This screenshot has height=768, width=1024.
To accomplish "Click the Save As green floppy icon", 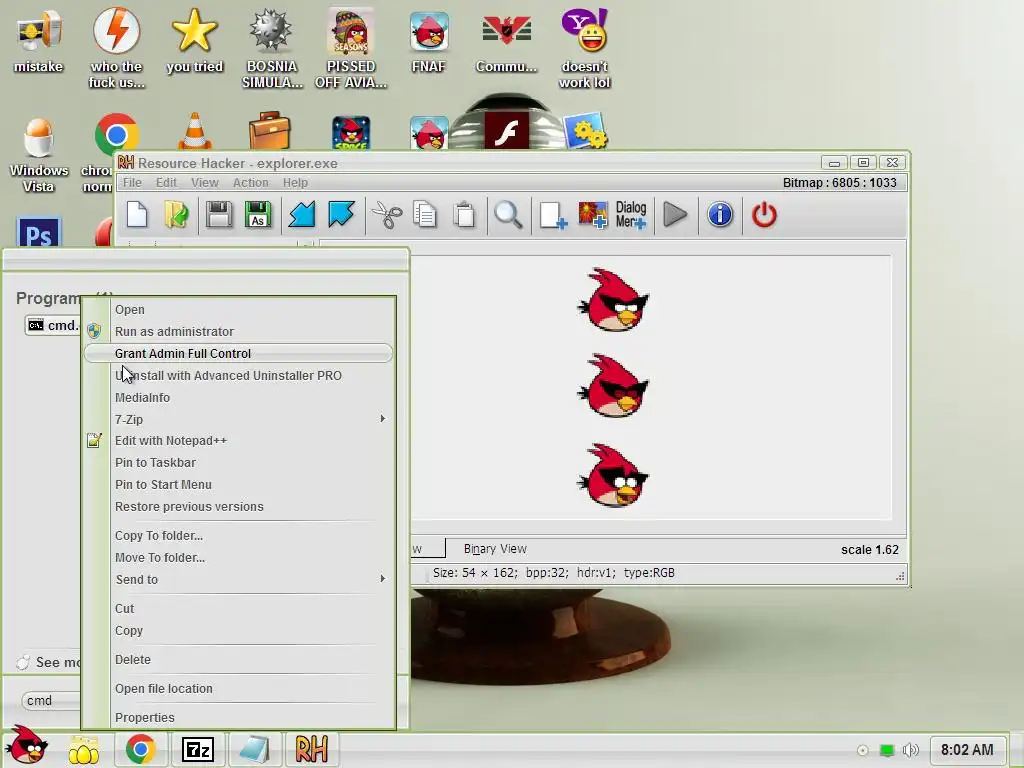I will pyautogui.click(x=258, y=215).
